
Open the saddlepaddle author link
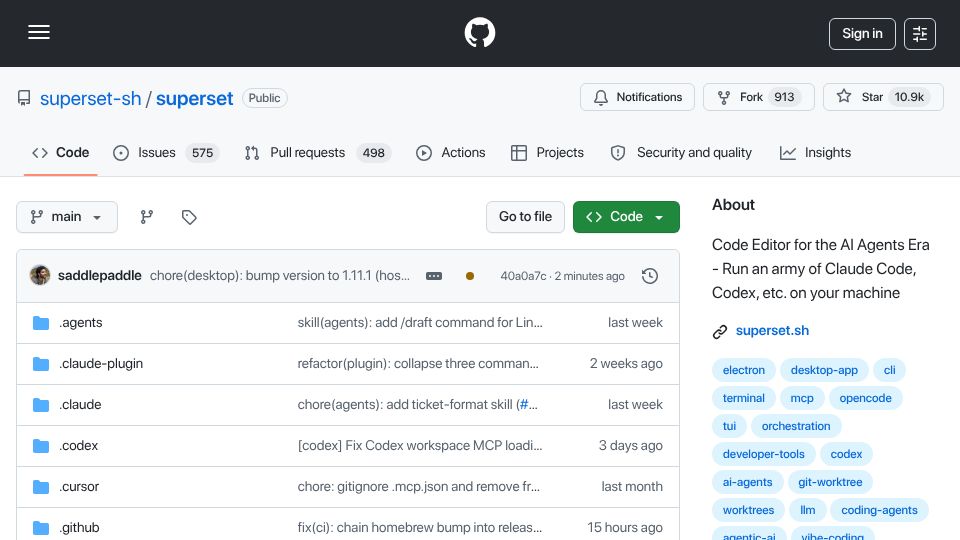[x=100, y=276]
